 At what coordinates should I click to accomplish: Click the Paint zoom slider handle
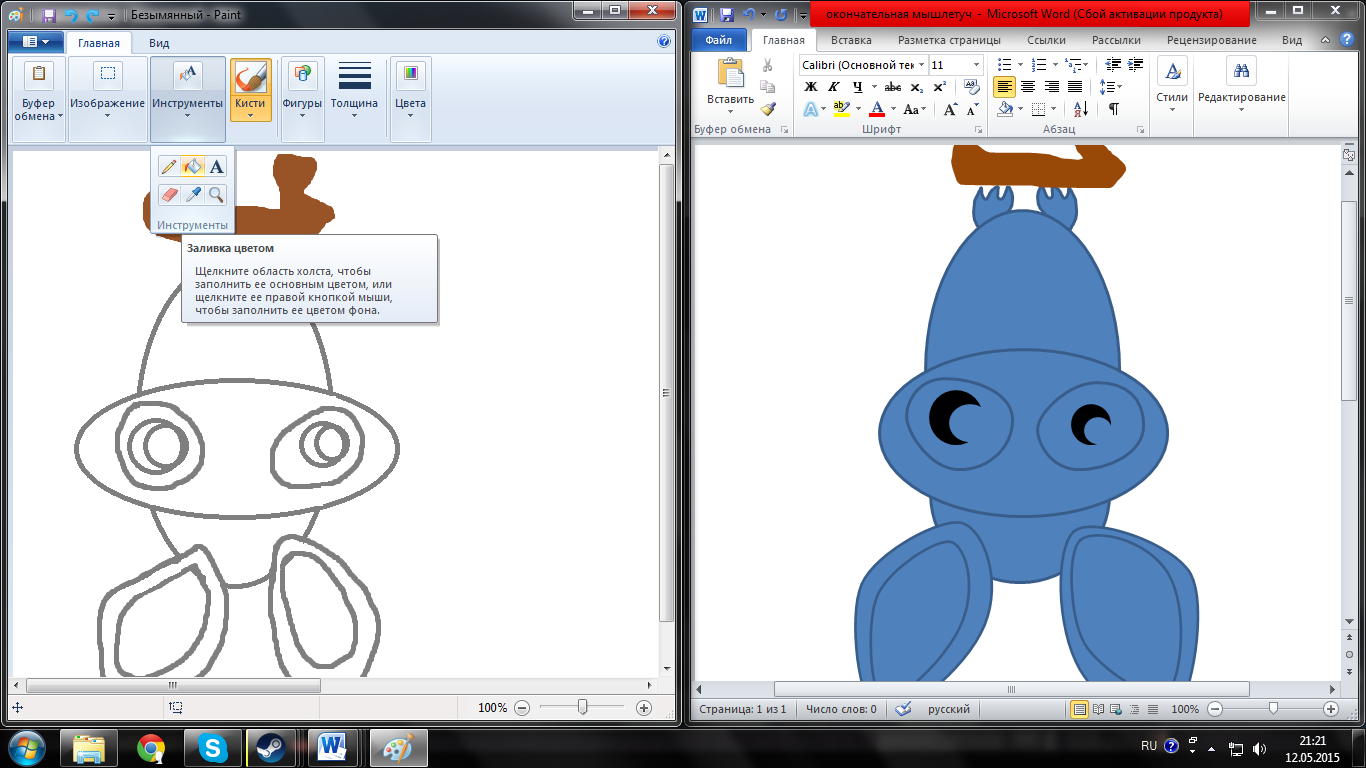582,708
